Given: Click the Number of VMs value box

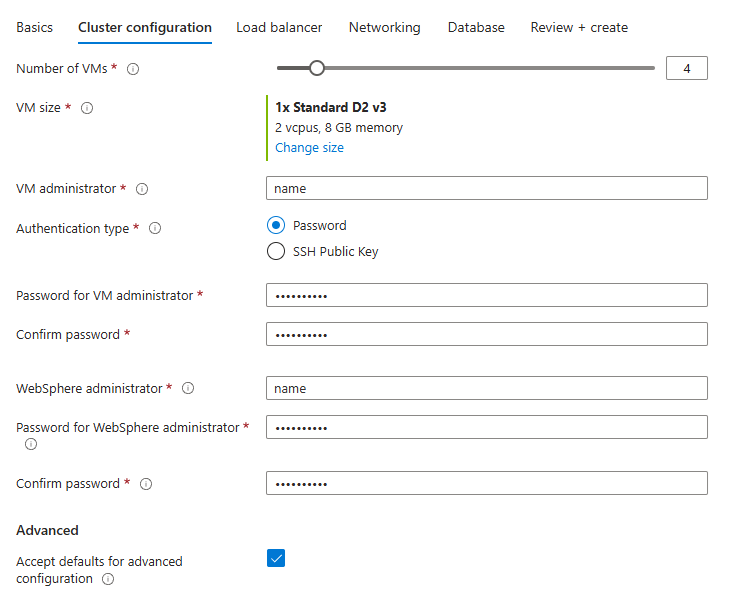Looking at the screenshot, I should [x=686, y=68].
